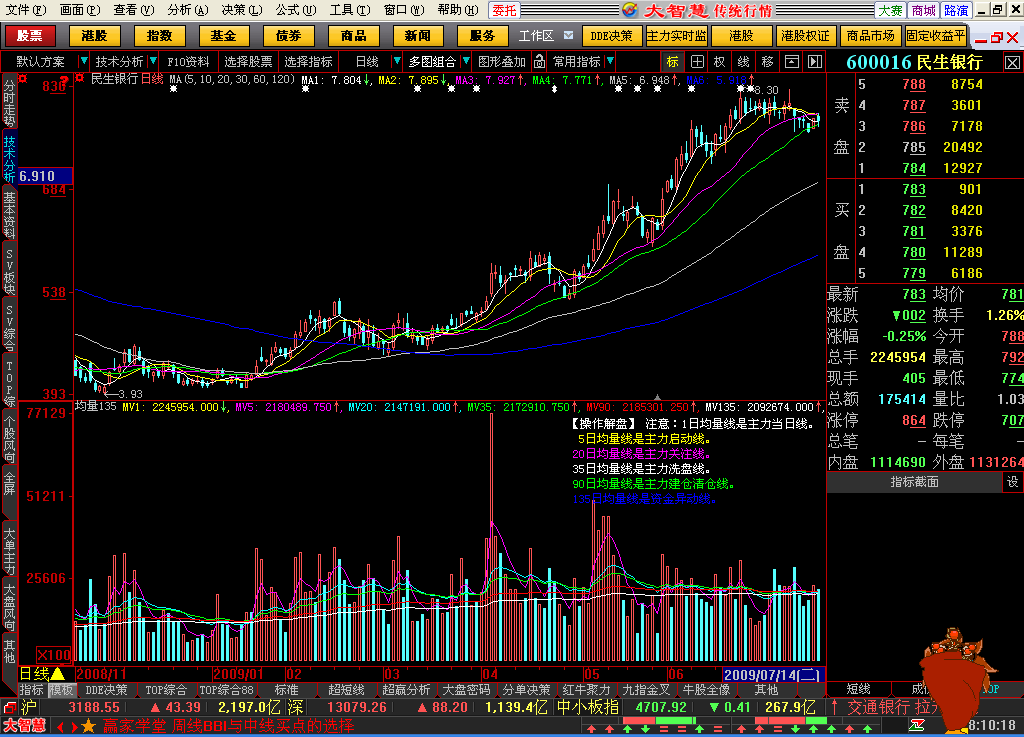Click the red minimize icon under title bar
Image resolution: width=1024 pixels, height=737 pixels.
pyautogui.click(x=981, y=38)
